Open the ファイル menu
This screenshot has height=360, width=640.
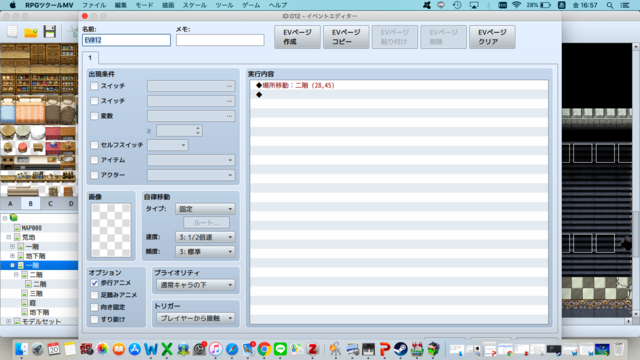click(x=94, y=5)
